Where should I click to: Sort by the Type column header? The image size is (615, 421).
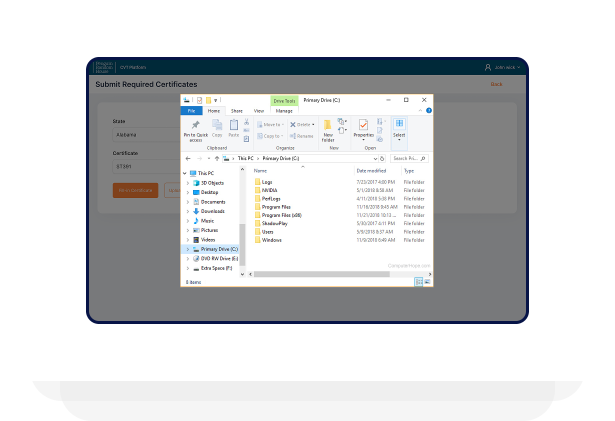click(409, 171)
